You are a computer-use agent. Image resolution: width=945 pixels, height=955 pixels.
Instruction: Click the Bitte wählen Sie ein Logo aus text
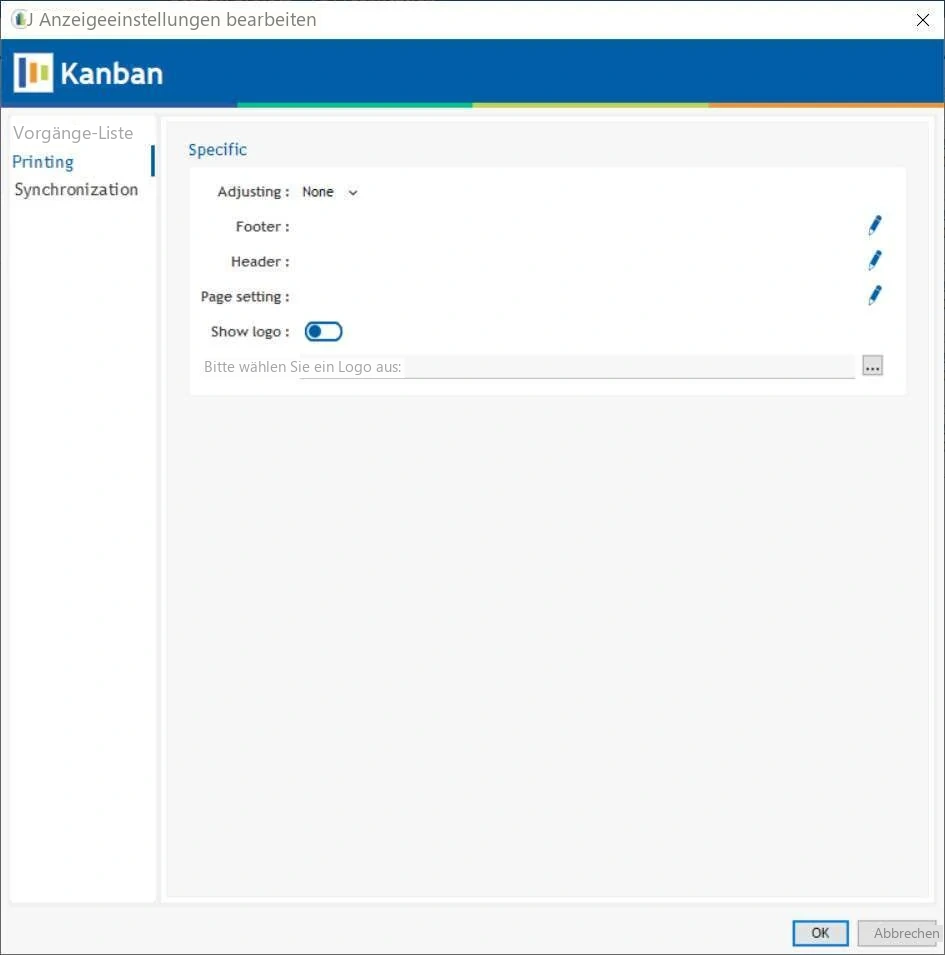302,367
